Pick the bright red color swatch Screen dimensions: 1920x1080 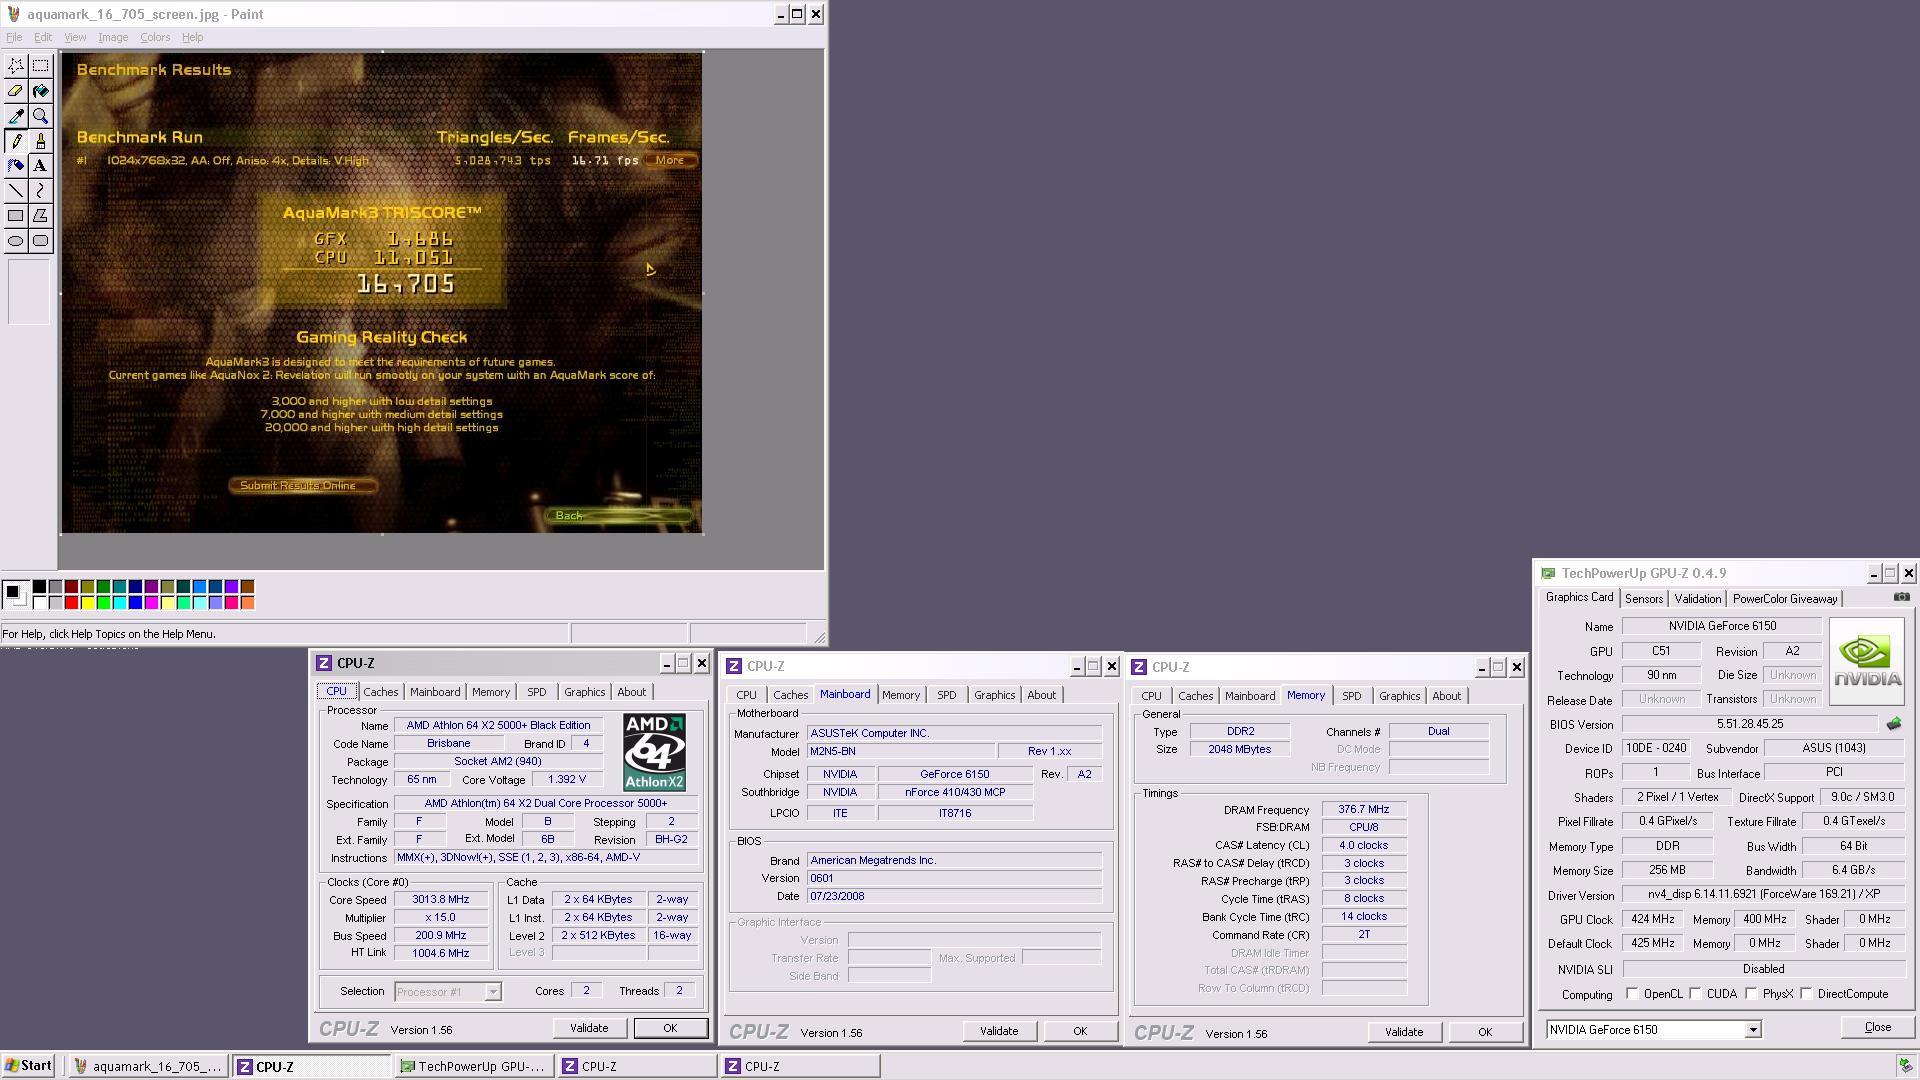tap(71, 603)
